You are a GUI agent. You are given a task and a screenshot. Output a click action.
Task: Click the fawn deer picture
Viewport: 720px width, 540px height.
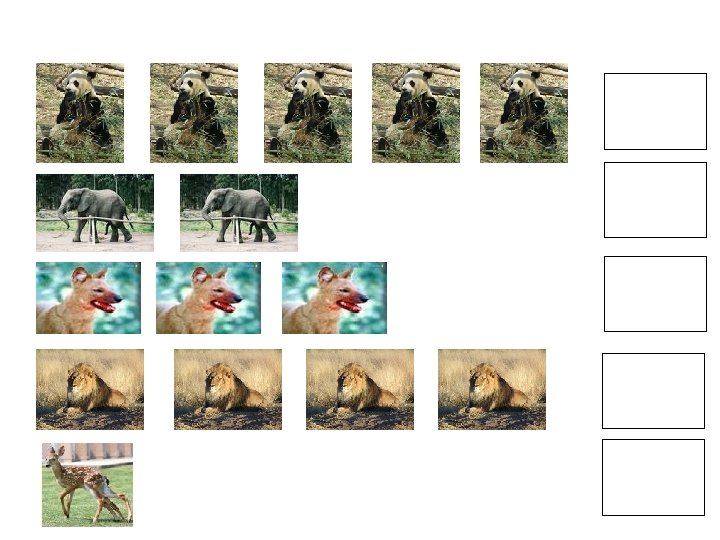[x=87, y=484]
